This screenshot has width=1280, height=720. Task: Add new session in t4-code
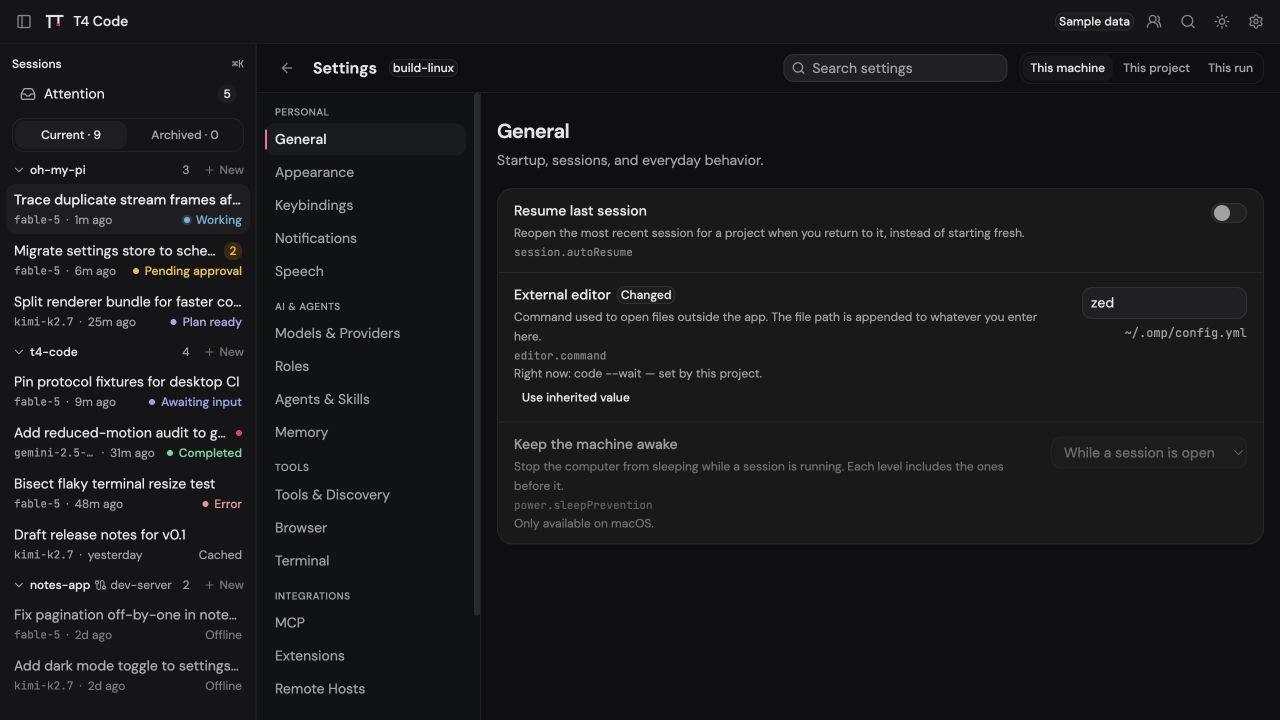click(224, 352)
